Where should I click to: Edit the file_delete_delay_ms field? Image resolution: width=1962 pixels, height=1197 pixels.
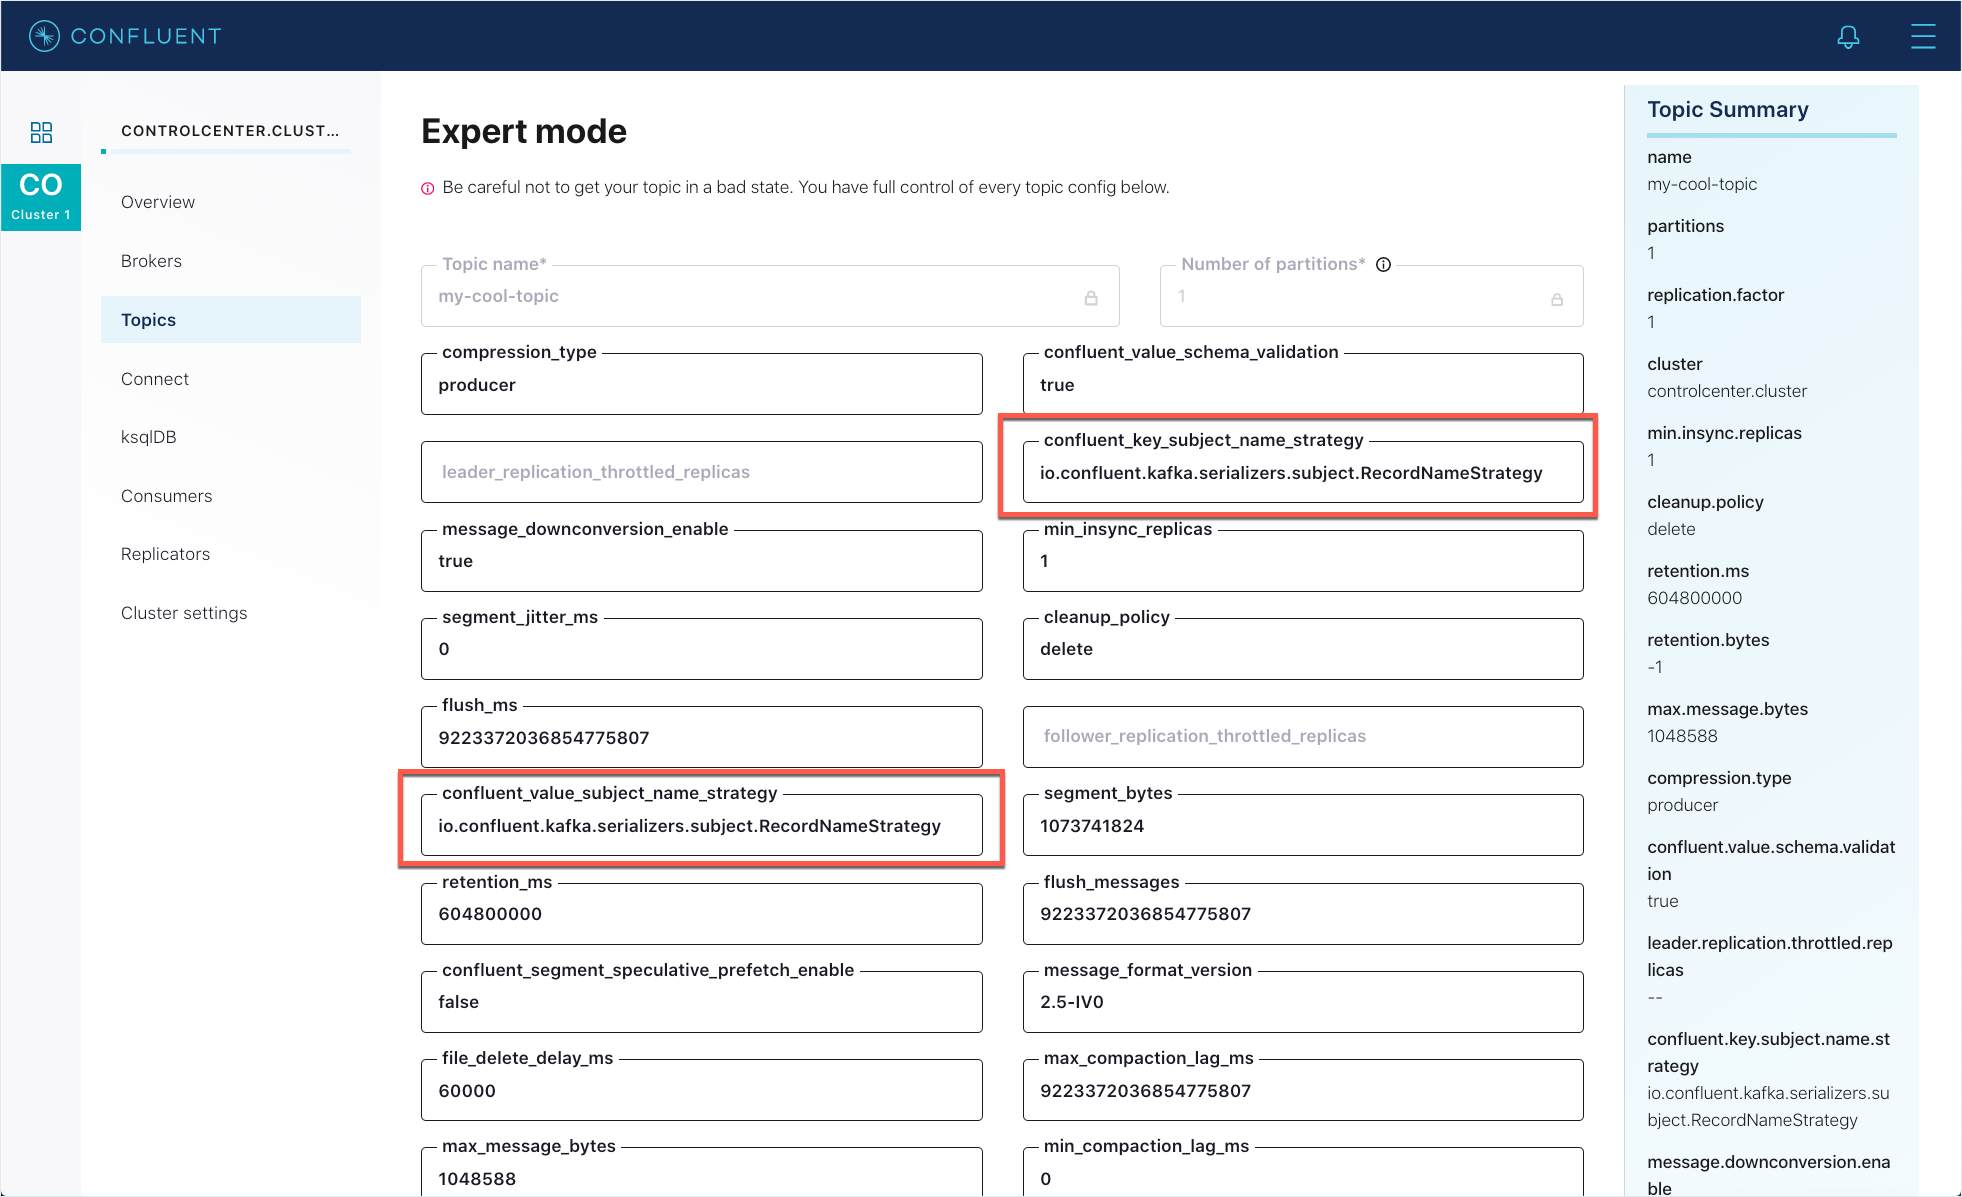(x=702, y=1091)
